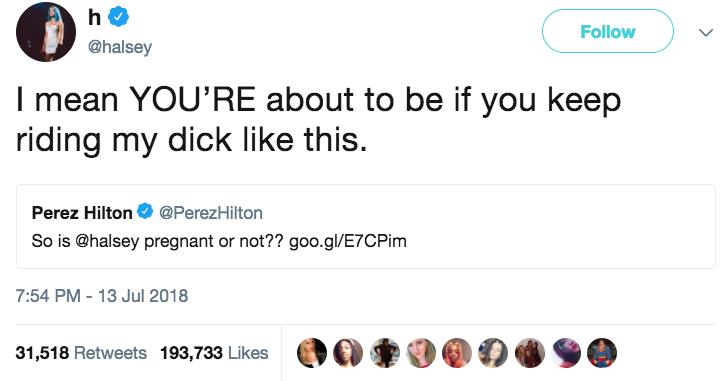The image size is (727, 381).
Task: Open the quoted Perez Hilton tweet card
Action: click(366, 227)
